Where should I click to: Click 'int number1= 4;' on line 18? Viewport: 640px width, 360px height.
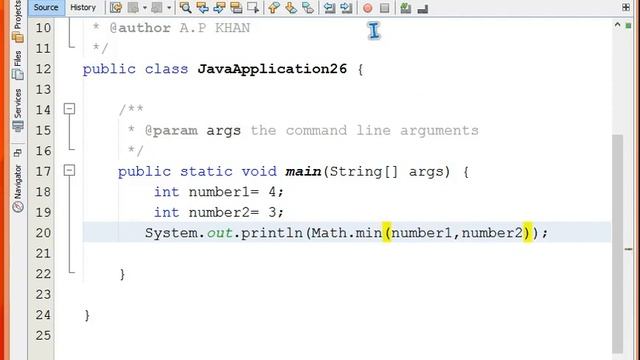[219, 192]
